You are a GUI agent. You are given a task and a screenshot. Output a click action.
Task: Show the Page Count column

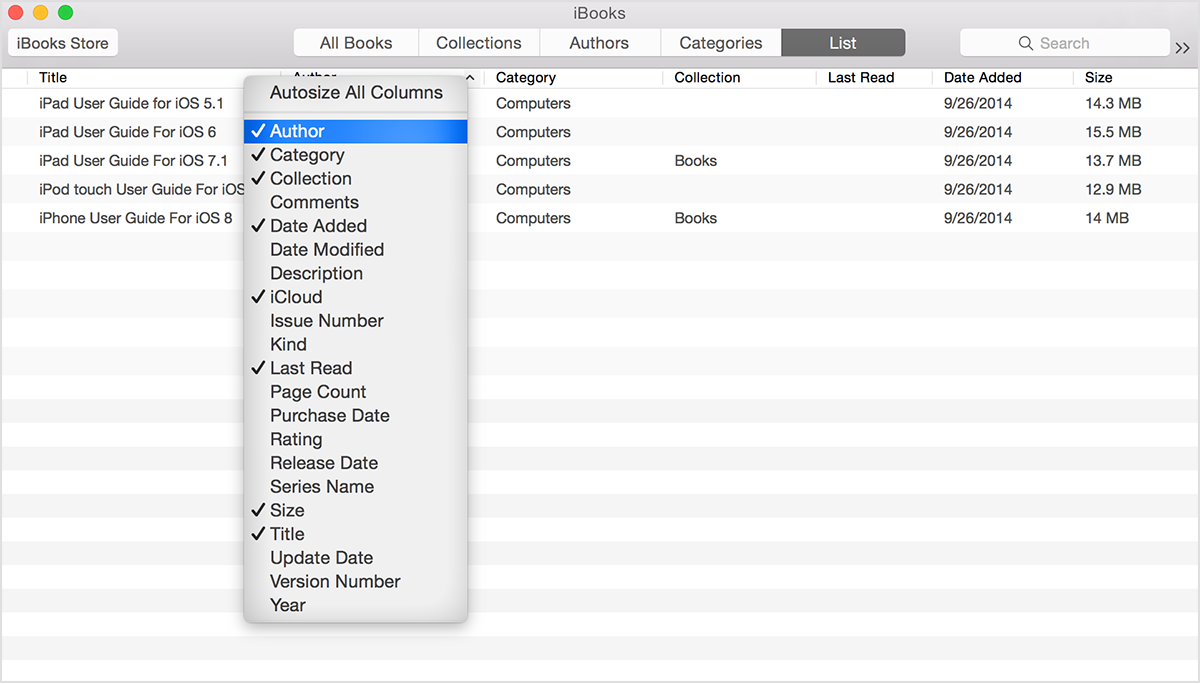[x=355, y=392]
